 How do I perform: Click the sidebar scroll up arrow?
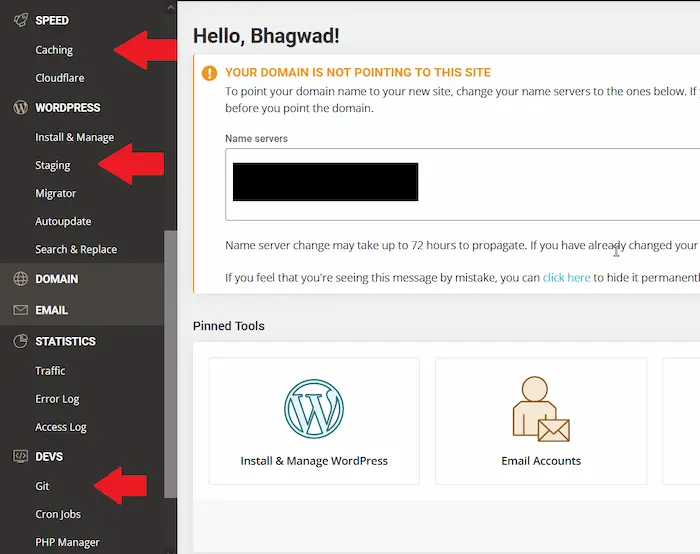click(x=171, y=7)
